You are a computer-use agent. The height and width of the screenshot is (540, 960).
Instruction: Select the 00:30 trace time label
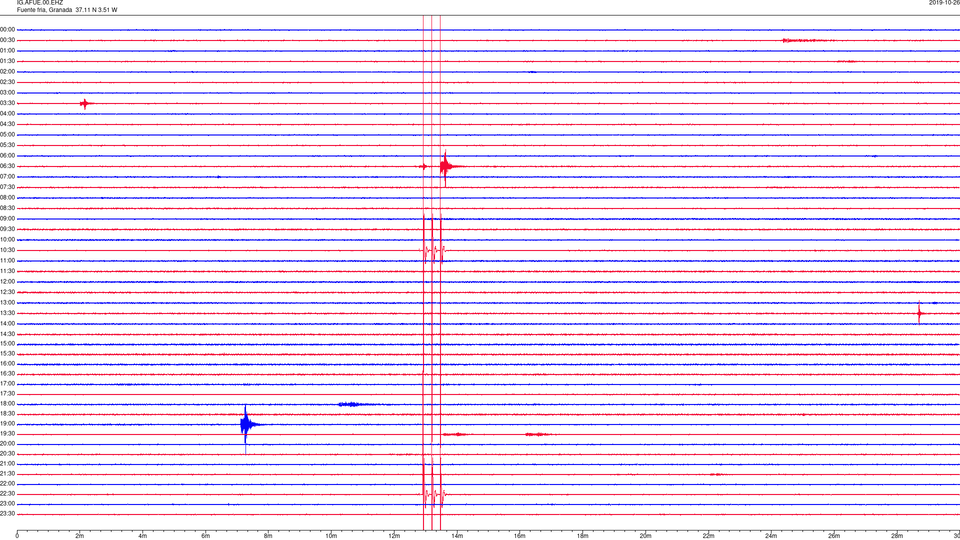7,40
